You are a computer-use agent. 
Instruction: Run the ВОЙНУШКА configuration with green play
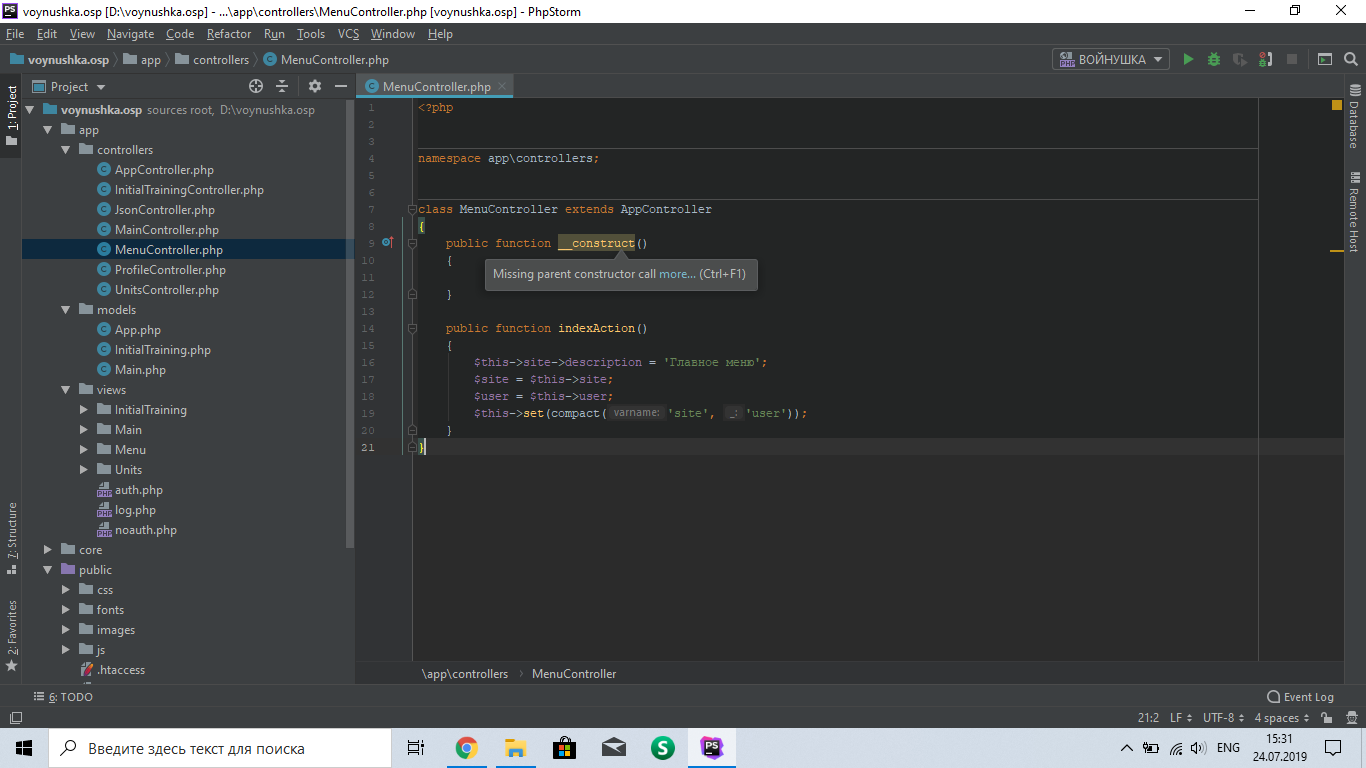(x=1188, y=59)
